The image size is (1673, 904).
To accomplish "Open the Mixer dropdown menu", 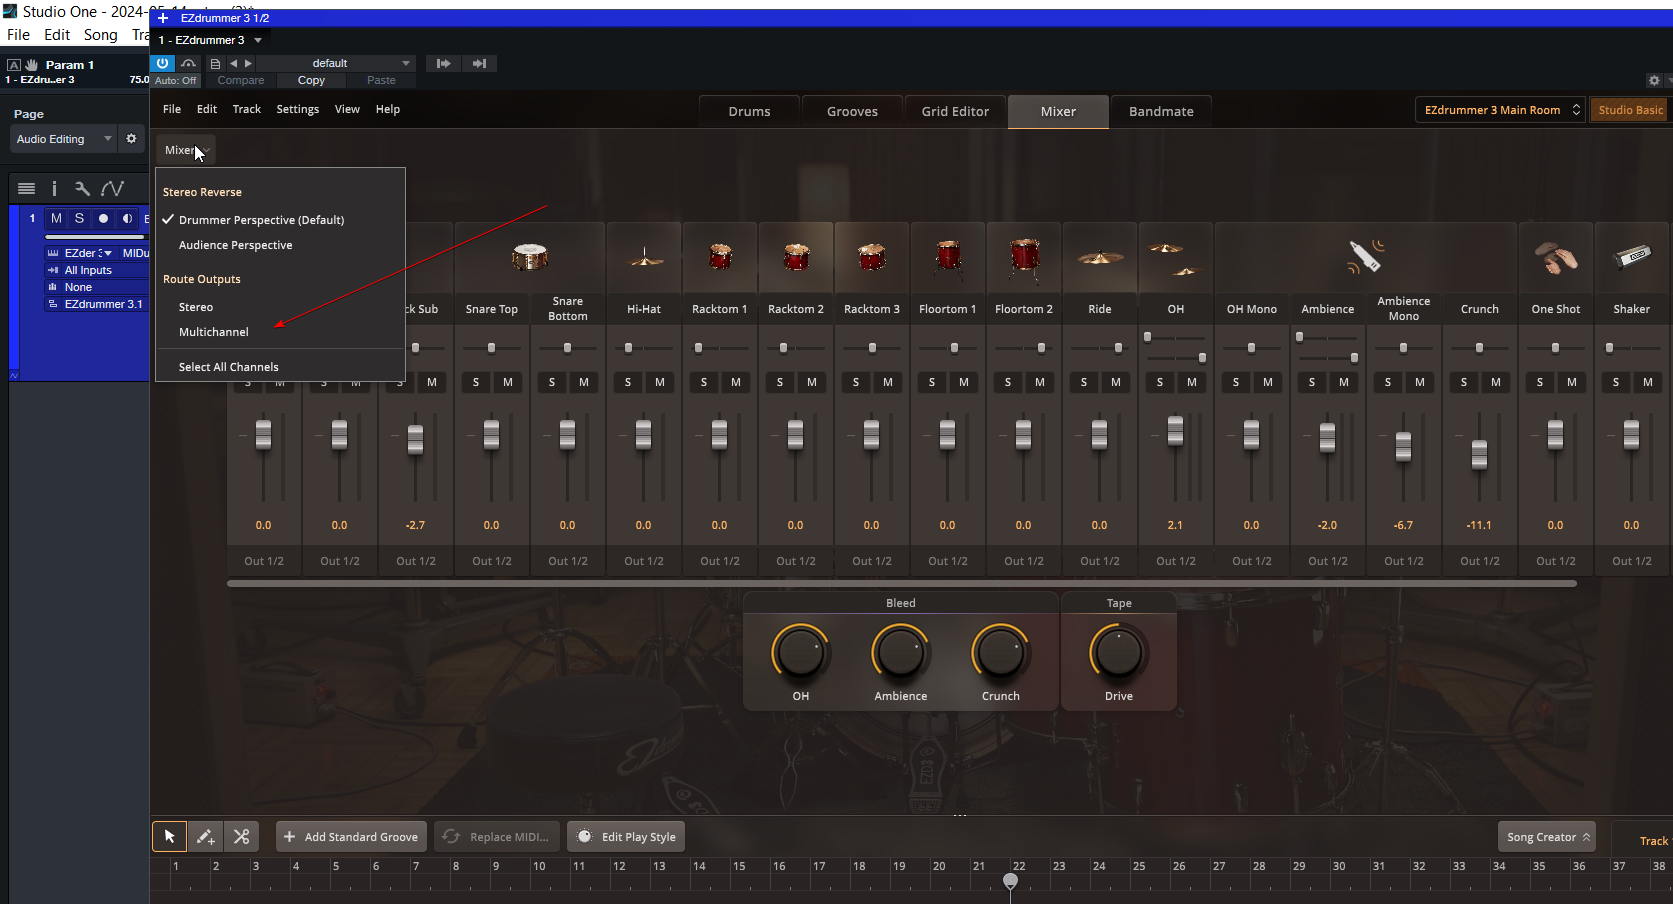I will (x=186, y=150).
